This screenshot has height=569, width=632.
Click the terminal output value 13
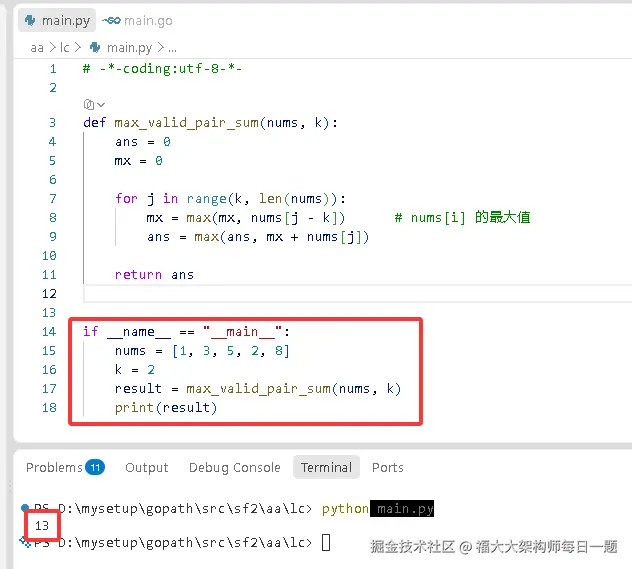pos(42,525)
